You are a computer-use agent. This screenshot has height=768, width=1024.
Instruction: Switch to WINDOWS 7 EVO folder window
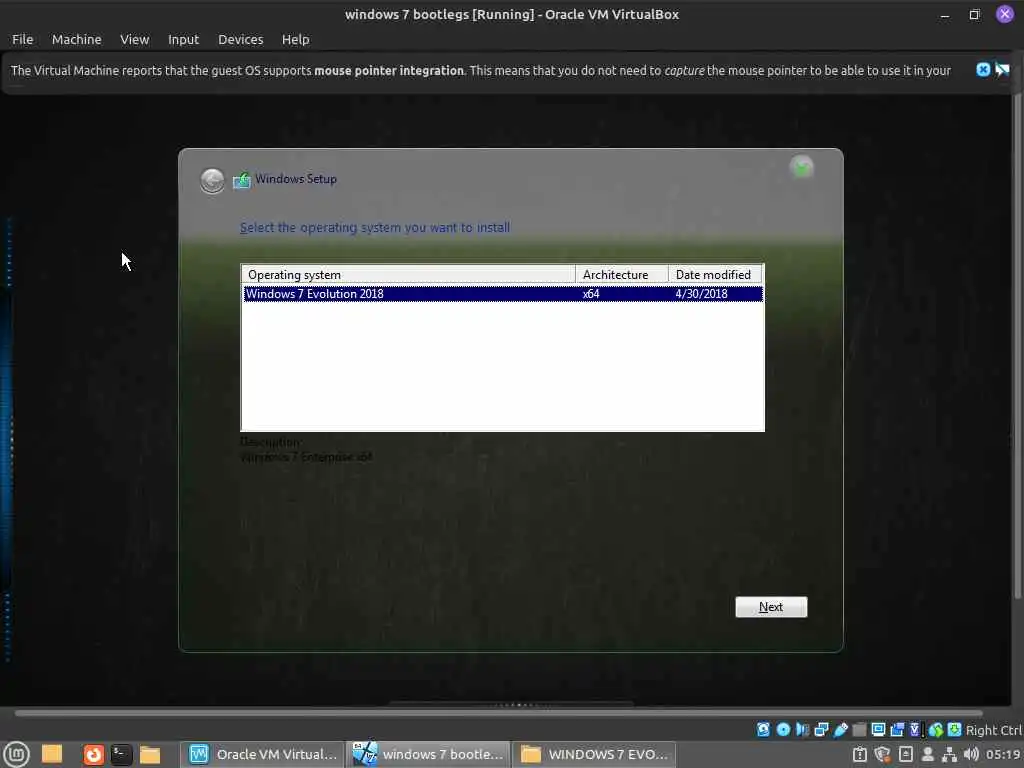(594, 754)
